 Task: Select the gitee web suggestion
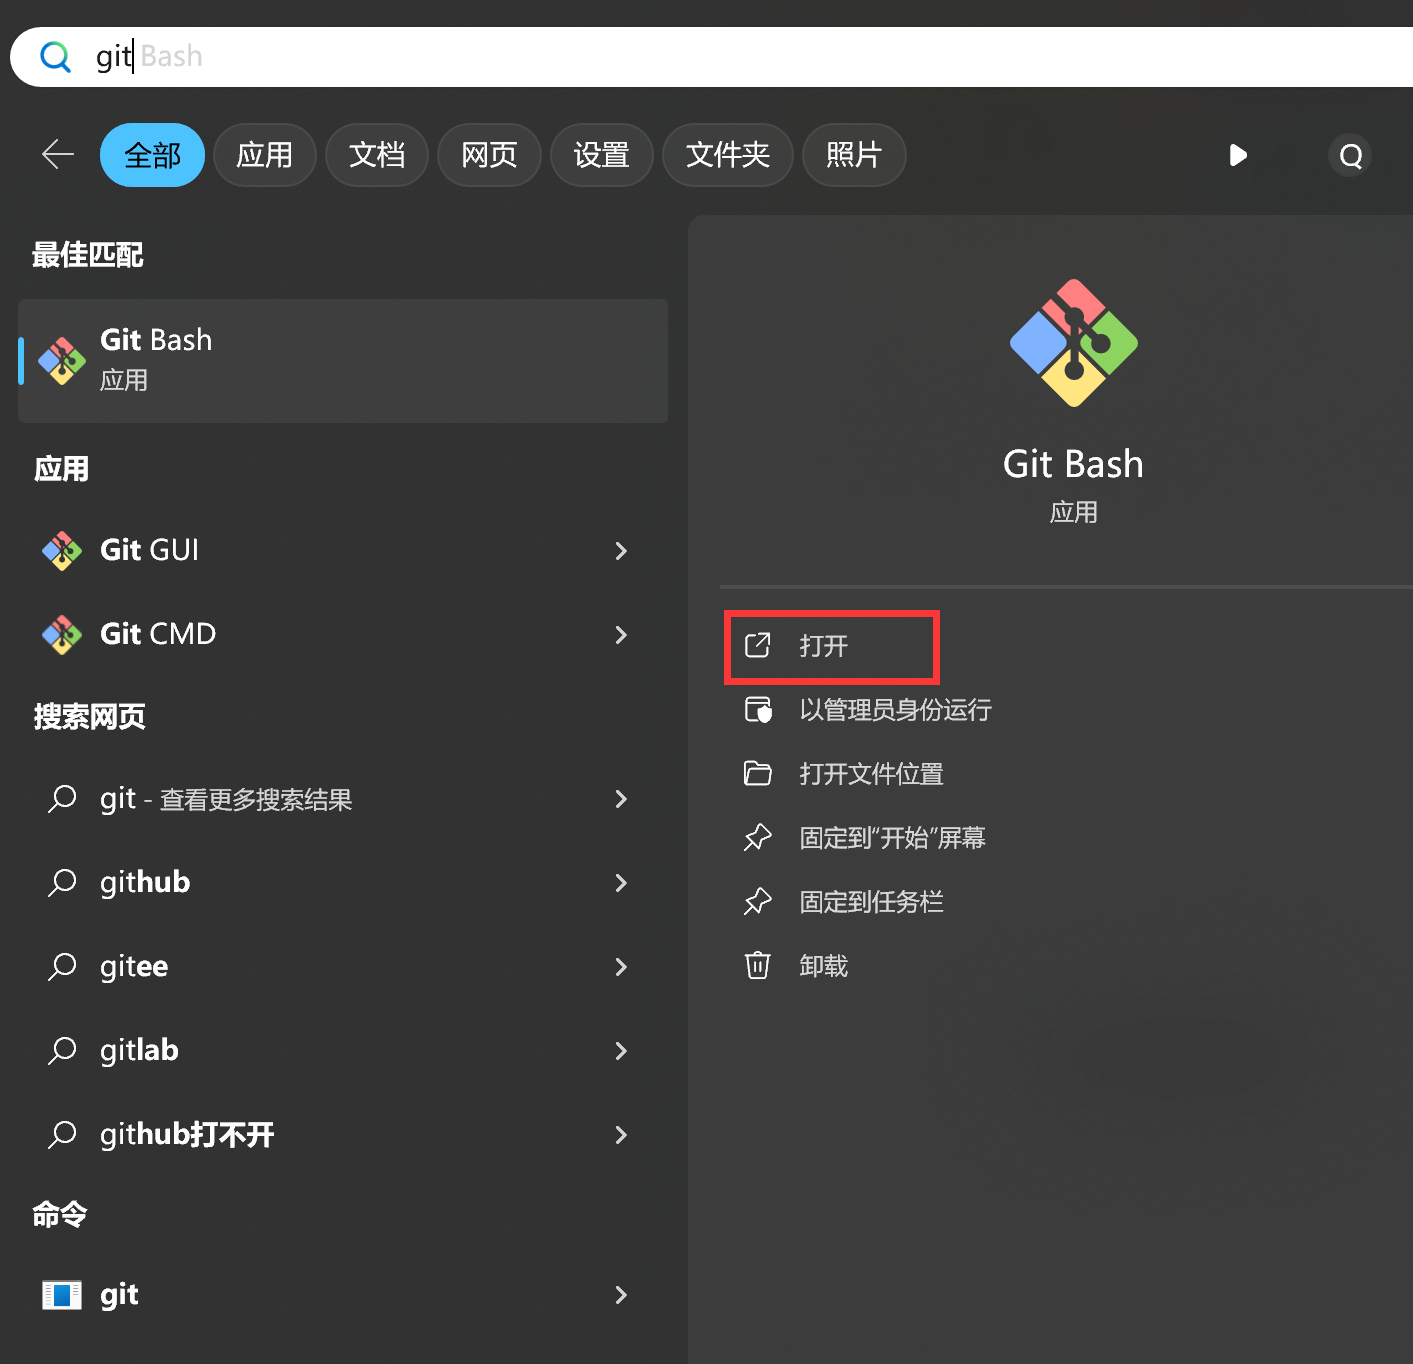click(x=343, y=967)
